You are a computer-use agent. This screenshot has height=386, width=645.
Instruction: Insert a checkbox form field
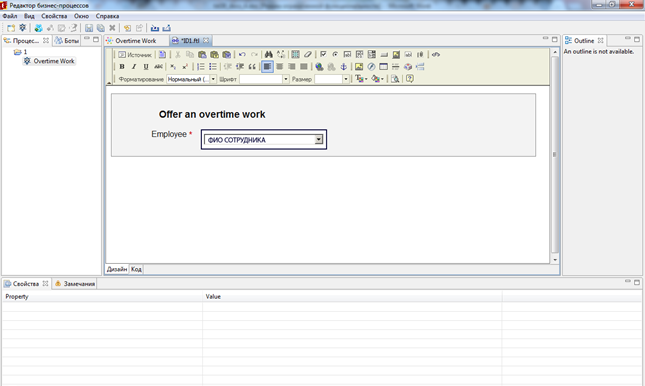323,54
